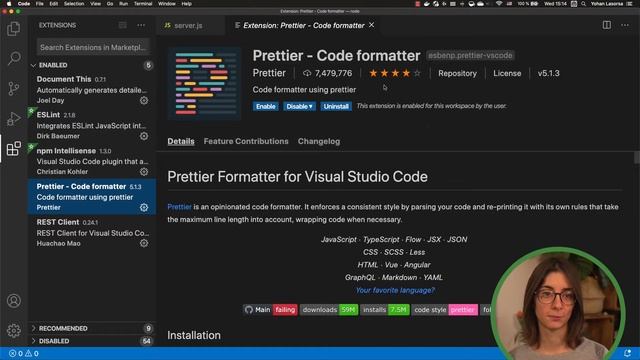640x360 pixels.
Task: Click Search Extensions in Marketplace field
Action: 93,47
